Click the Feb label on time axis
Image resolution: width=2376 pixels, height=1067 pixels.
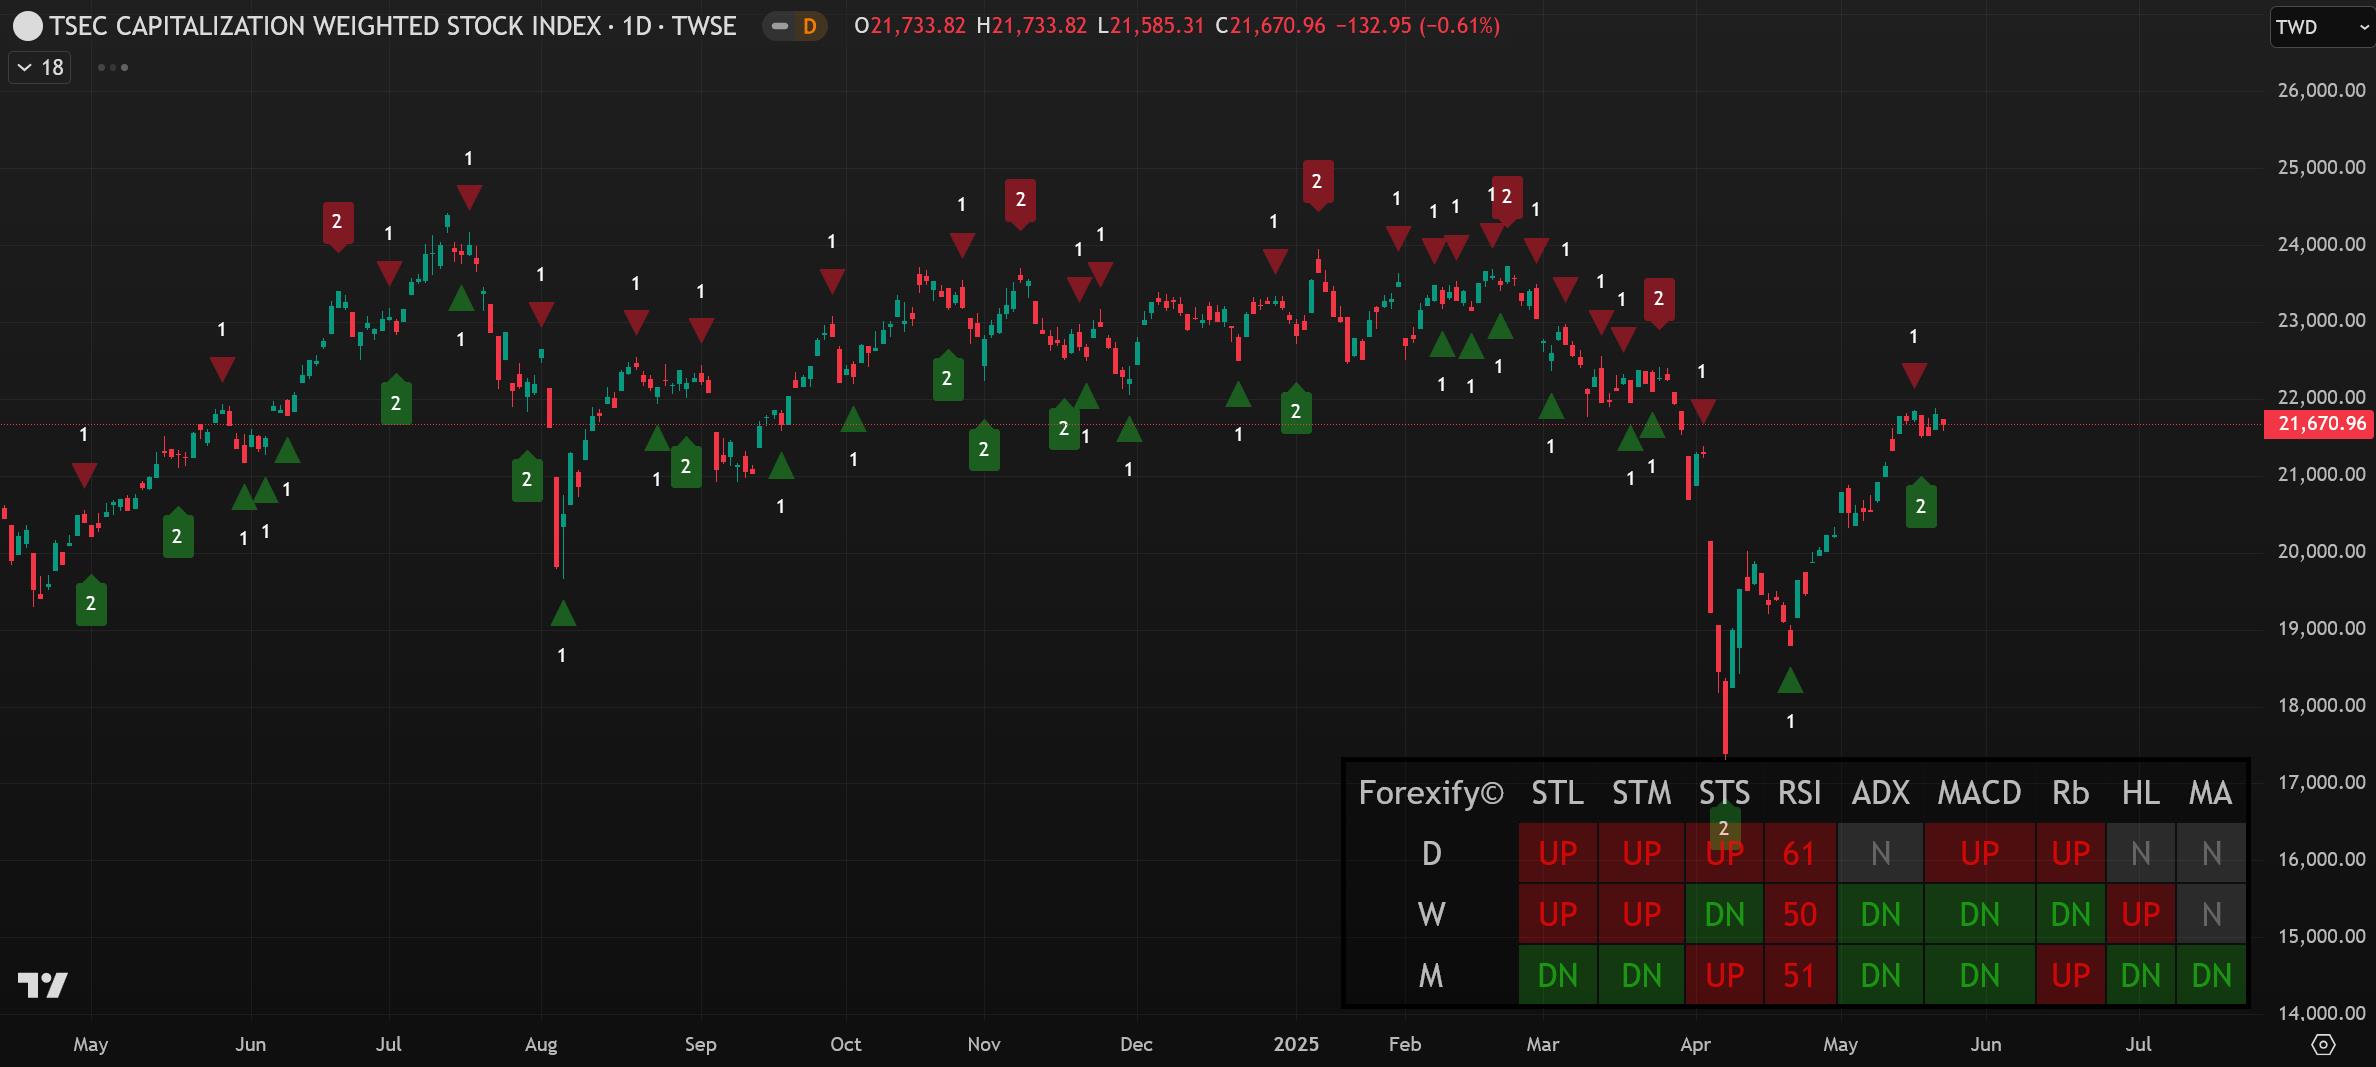pos(1405,1044)
